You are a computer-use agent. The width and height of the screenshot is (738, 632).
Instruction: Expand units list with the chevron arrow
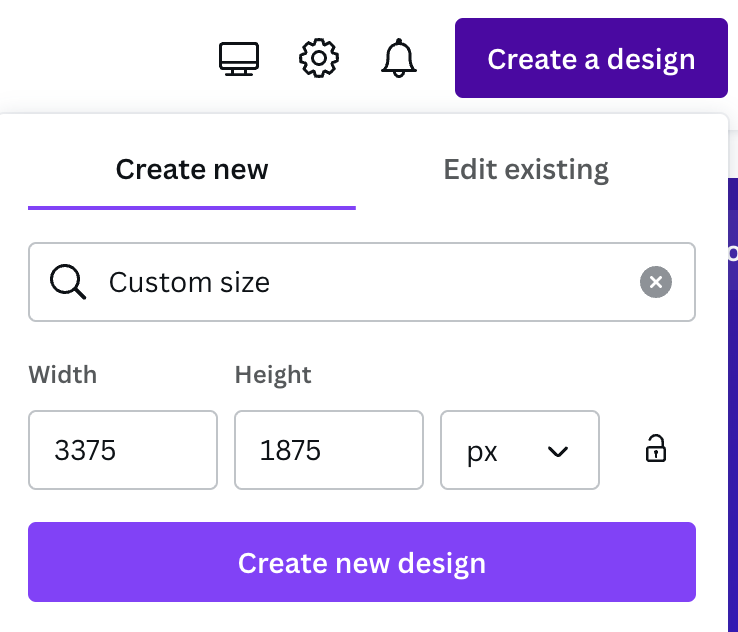click(558, 452)
